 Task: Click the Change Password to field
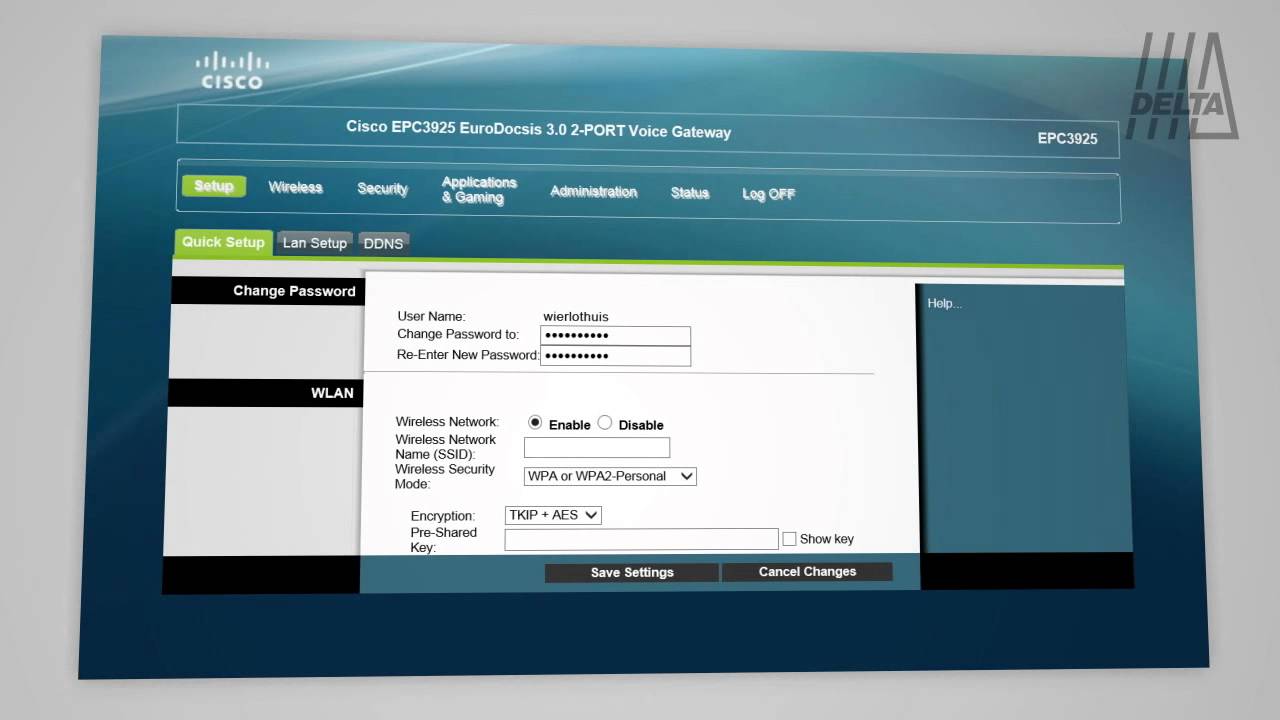pos(615,336)
